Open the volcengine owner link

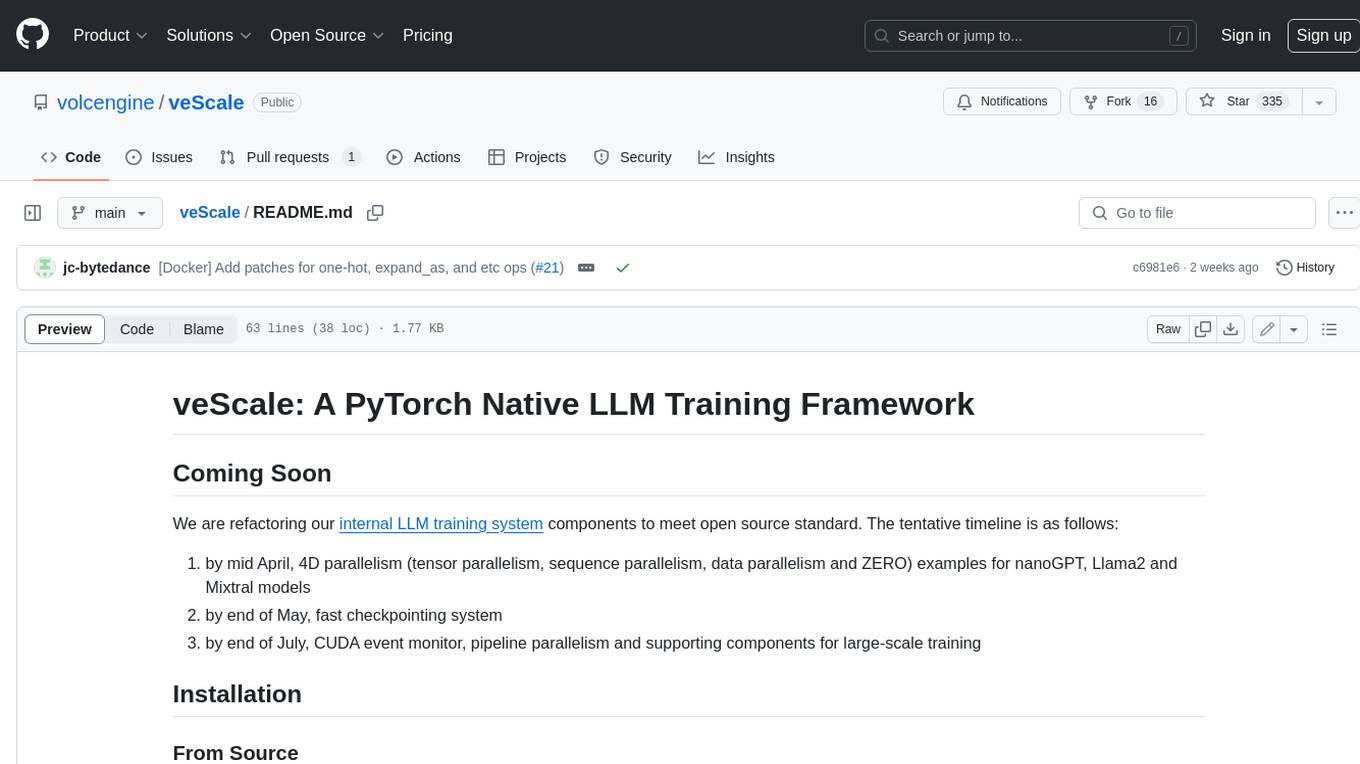click(x=105, y=102)
